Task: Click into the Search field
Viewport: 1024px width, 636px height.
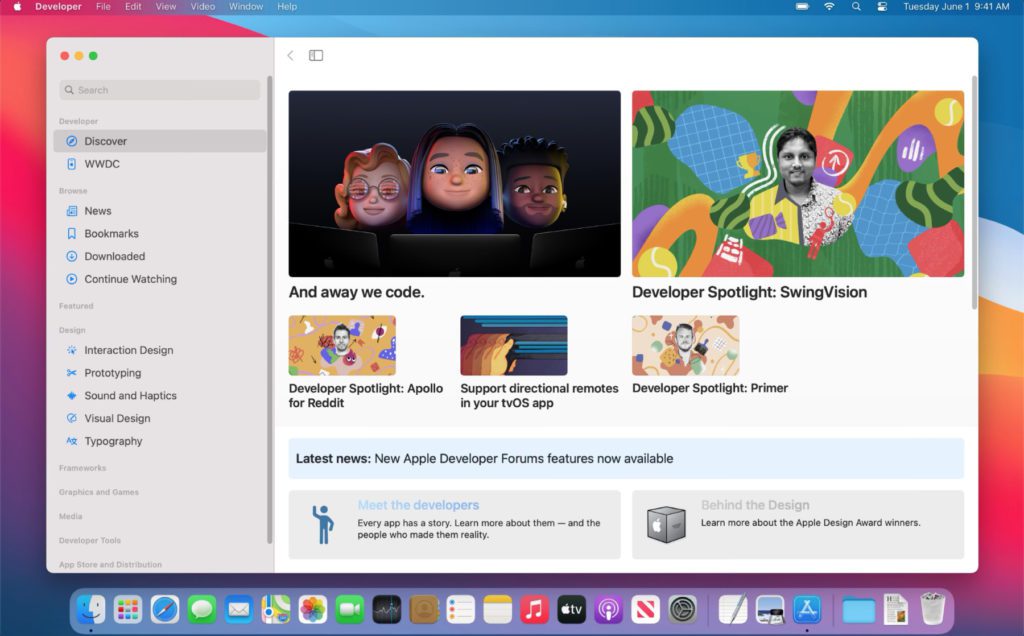Action: (158, 89)
